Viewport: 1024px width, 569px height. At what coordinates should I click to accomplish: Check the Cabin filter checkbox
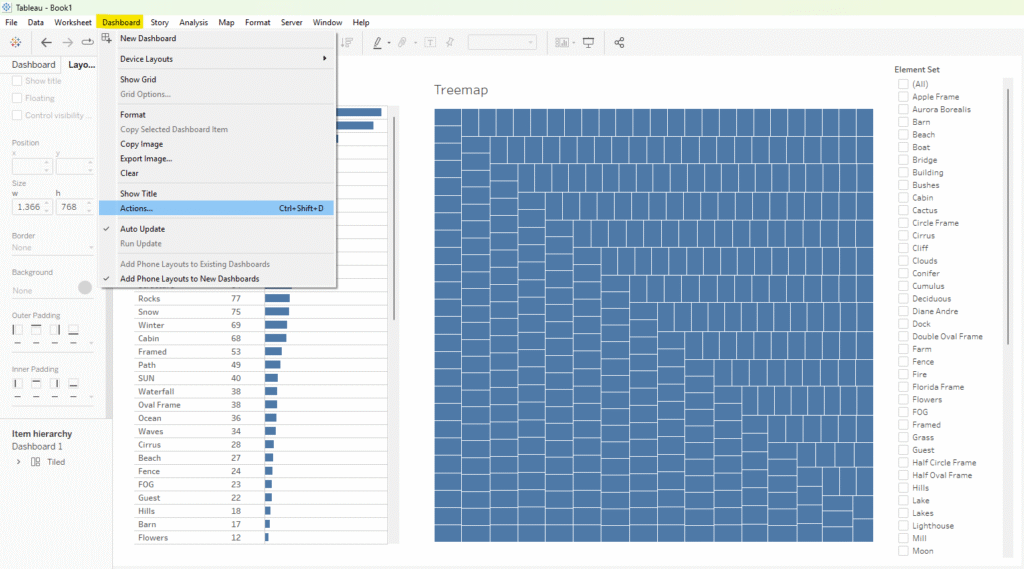click(x=903, y=197)
